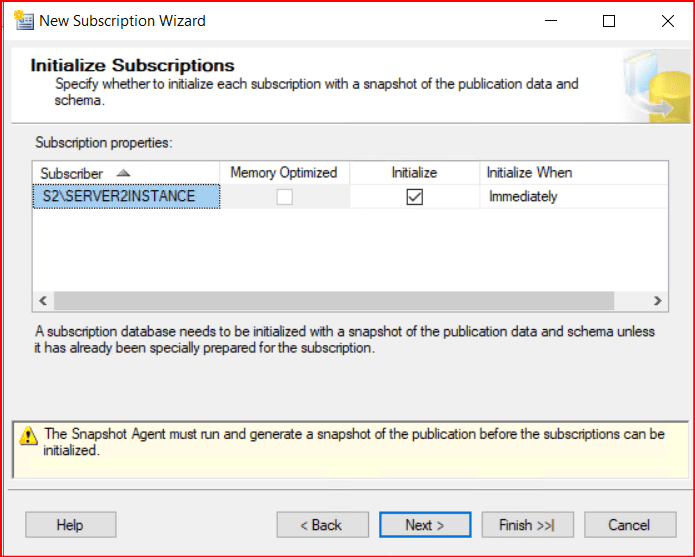Click the Initialize column header

tap(414, 173)
